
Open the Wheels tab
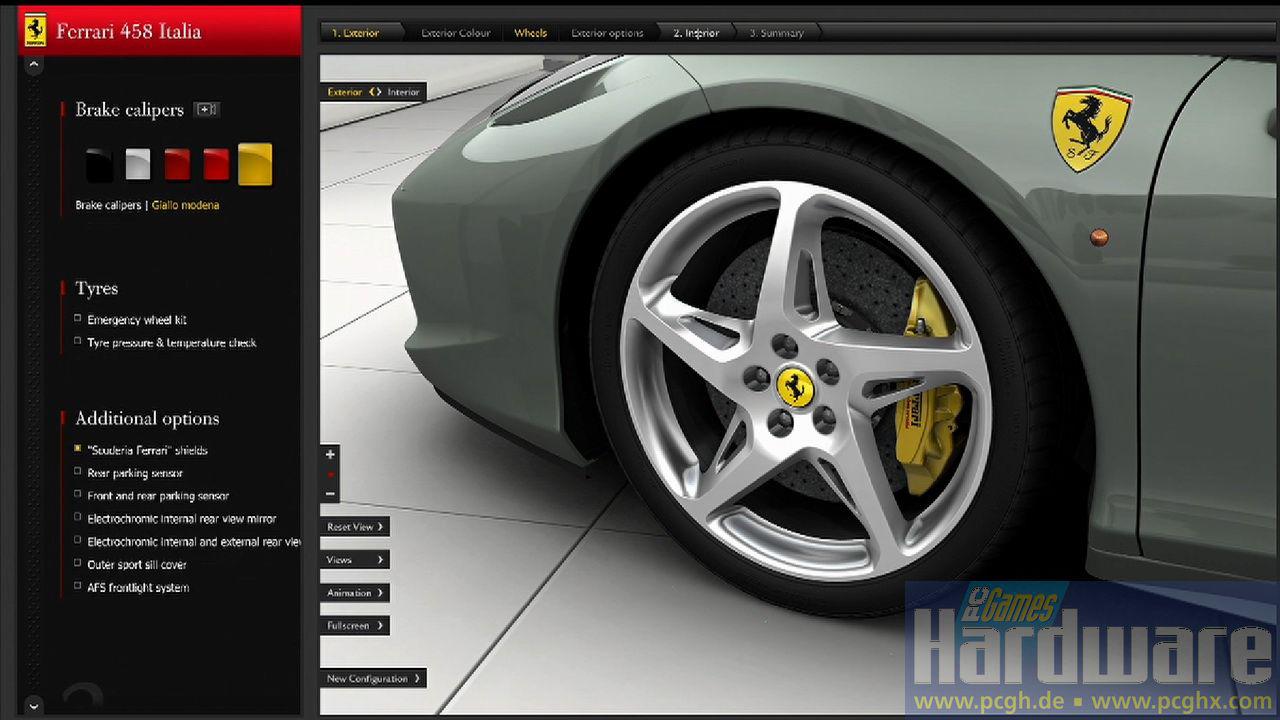(530, 33)
